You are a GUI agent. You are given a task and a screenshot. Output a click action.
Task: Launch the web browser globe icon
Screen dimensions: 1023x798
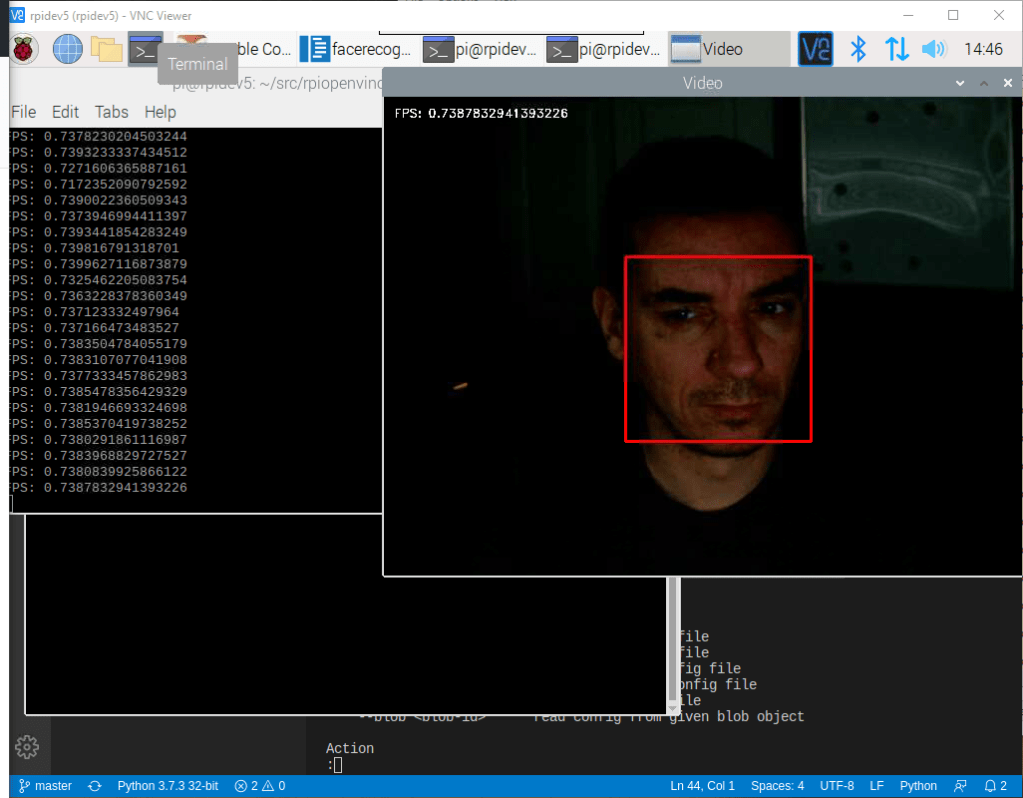click(x=67, y=48)
